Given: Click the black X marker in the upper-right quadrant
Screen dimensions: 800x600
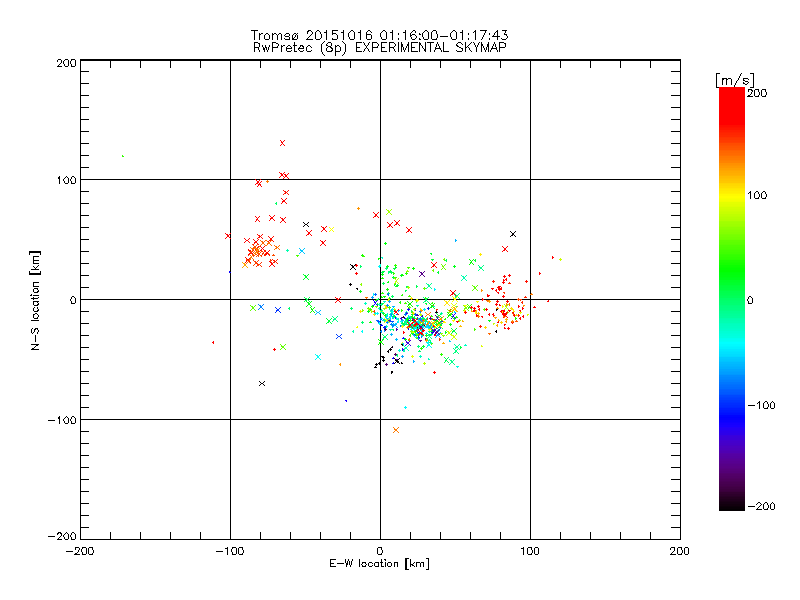Looking at the screenshot, I should coord(513,234).
